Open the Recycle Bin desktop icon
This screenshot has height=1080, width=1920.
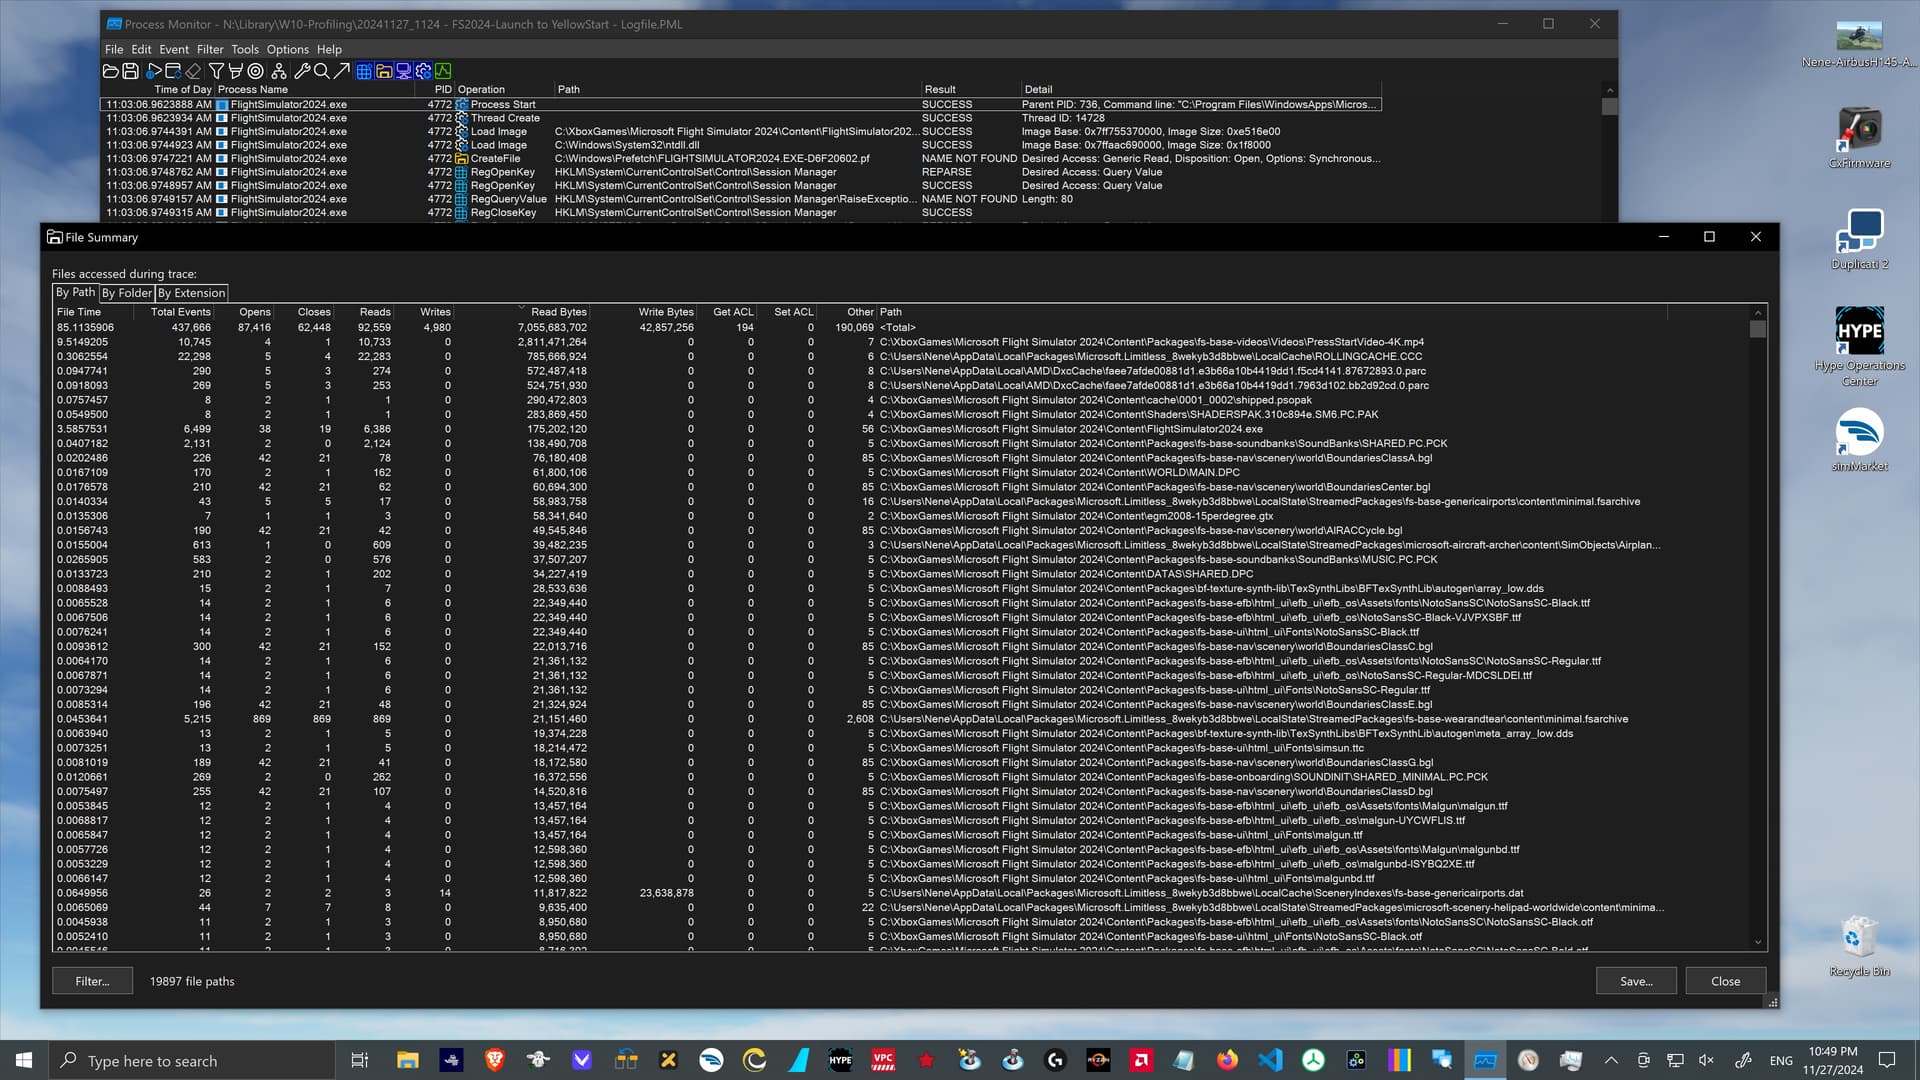pos(1859,946)
